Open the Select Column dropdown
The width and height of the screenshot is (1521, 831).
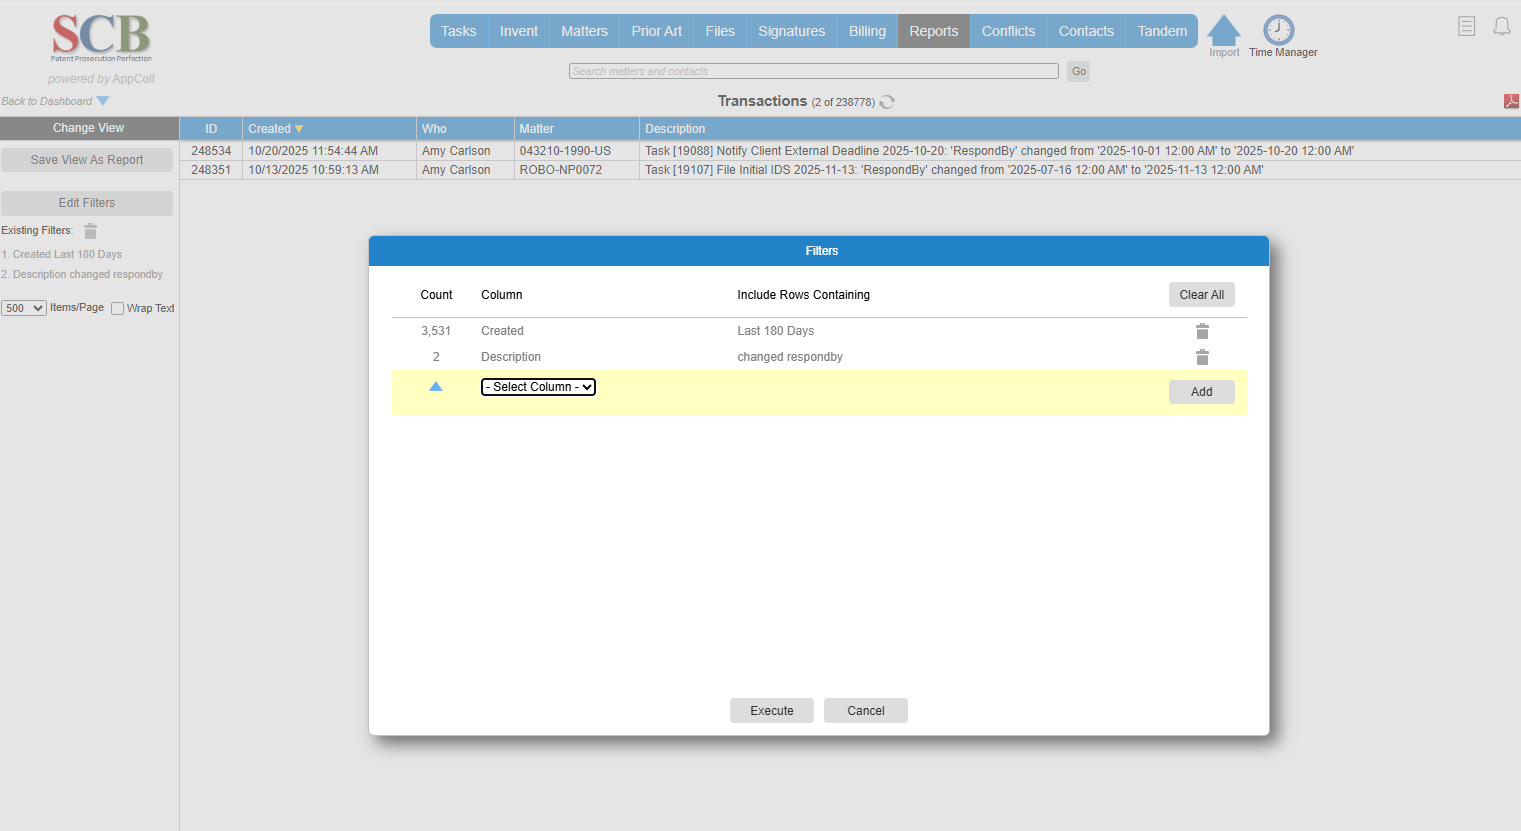click(x=538, y=387)
